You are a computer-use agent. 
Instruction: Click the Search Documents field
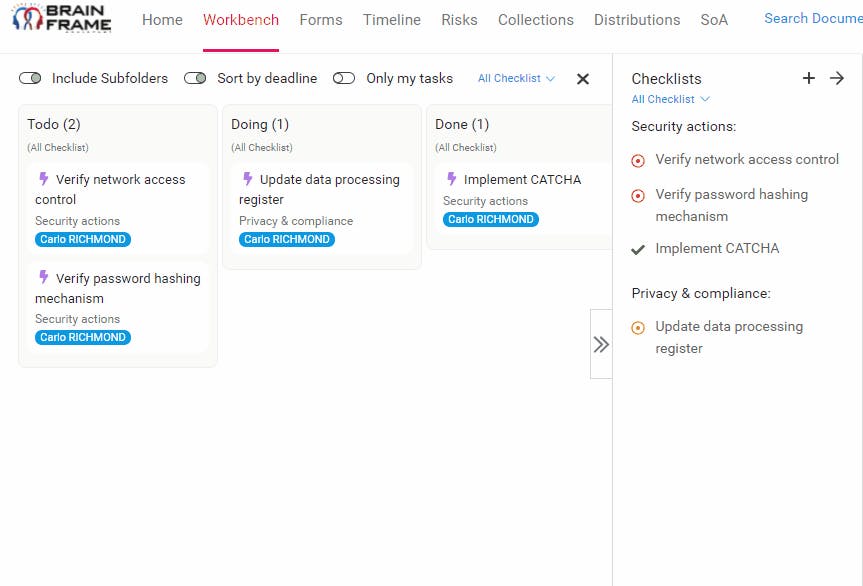[812, 19]
